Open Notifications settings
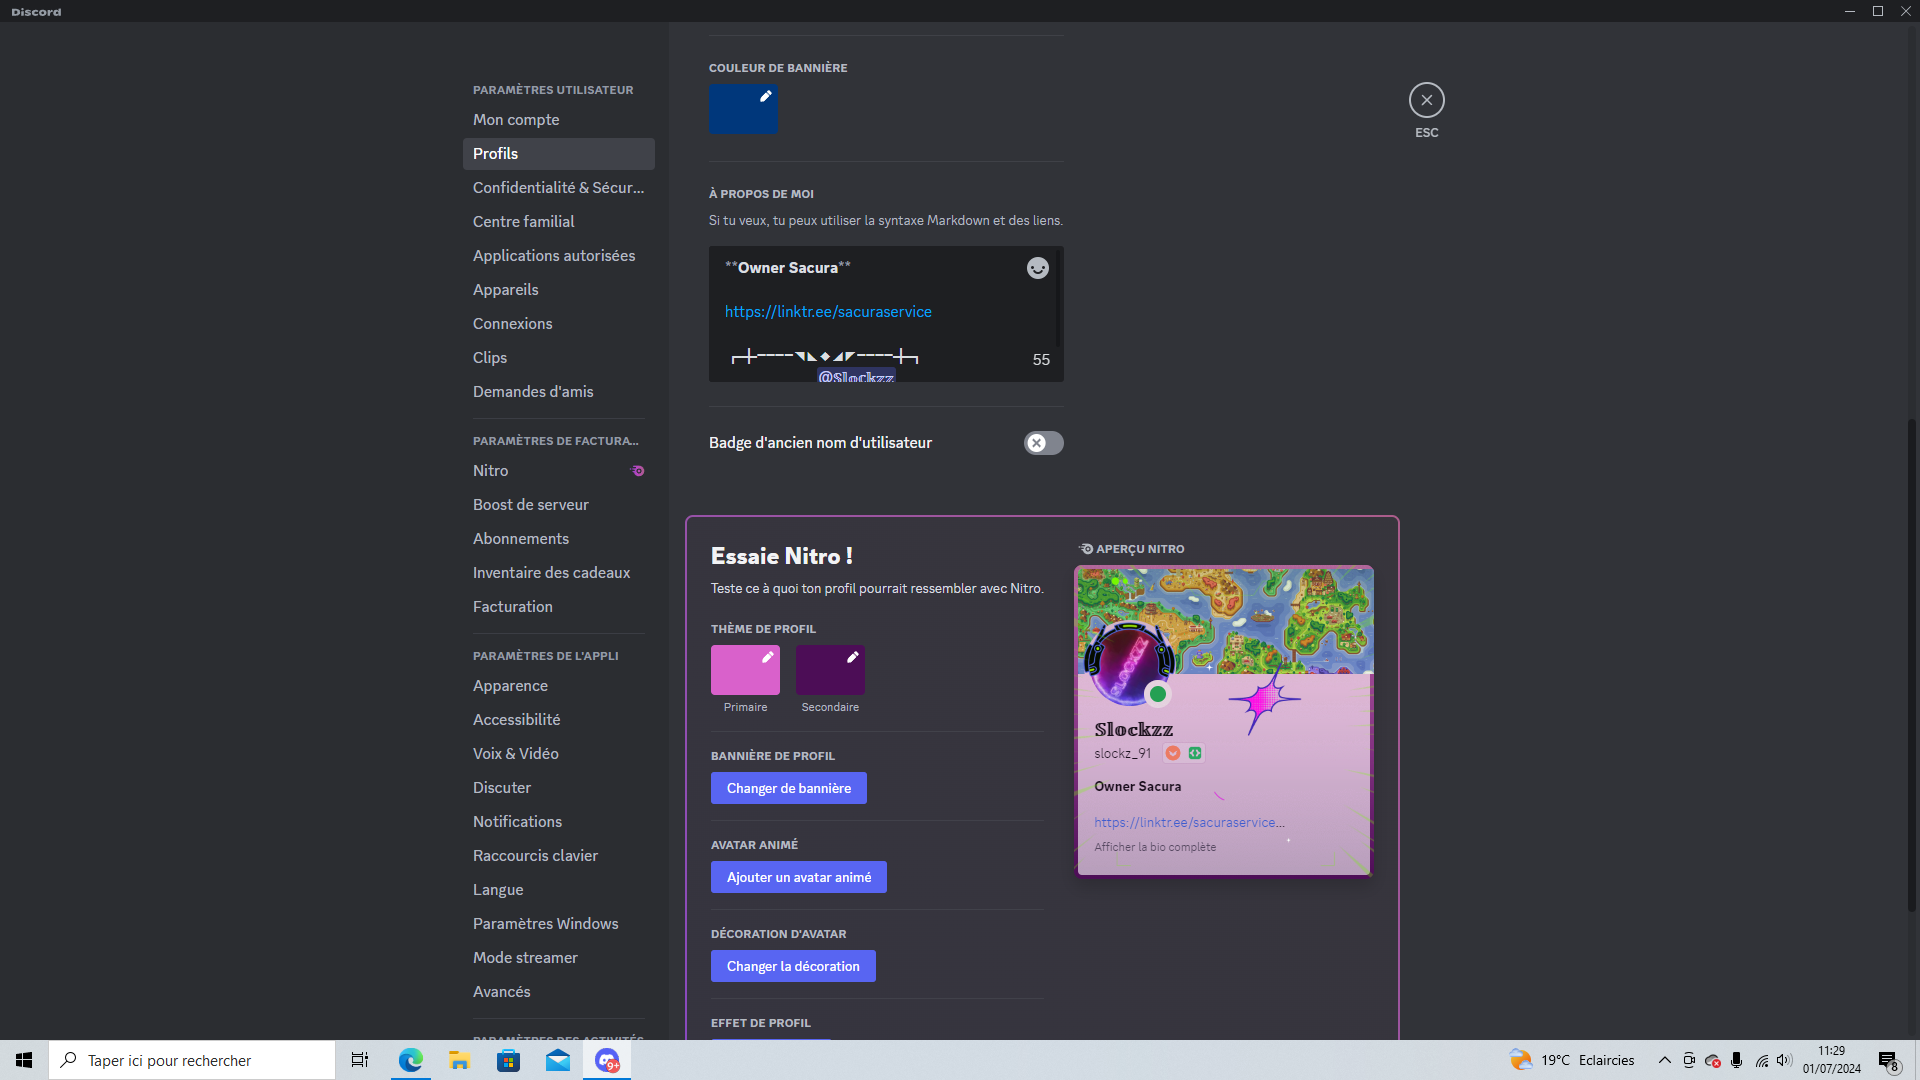This screenshot has width=1920, height=1080. (558, 822)
